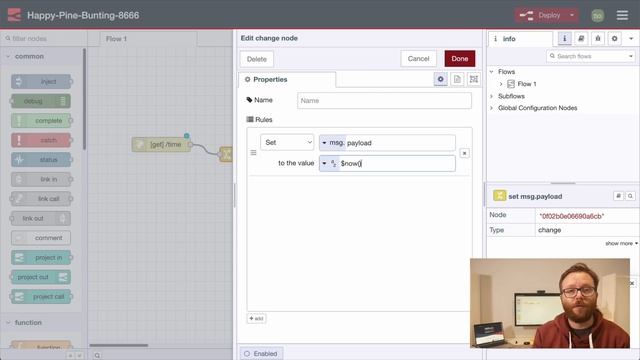Open the sidebar tabs dropdown arrow
This screenshot has width=640, height=360.
click(631, 38)
